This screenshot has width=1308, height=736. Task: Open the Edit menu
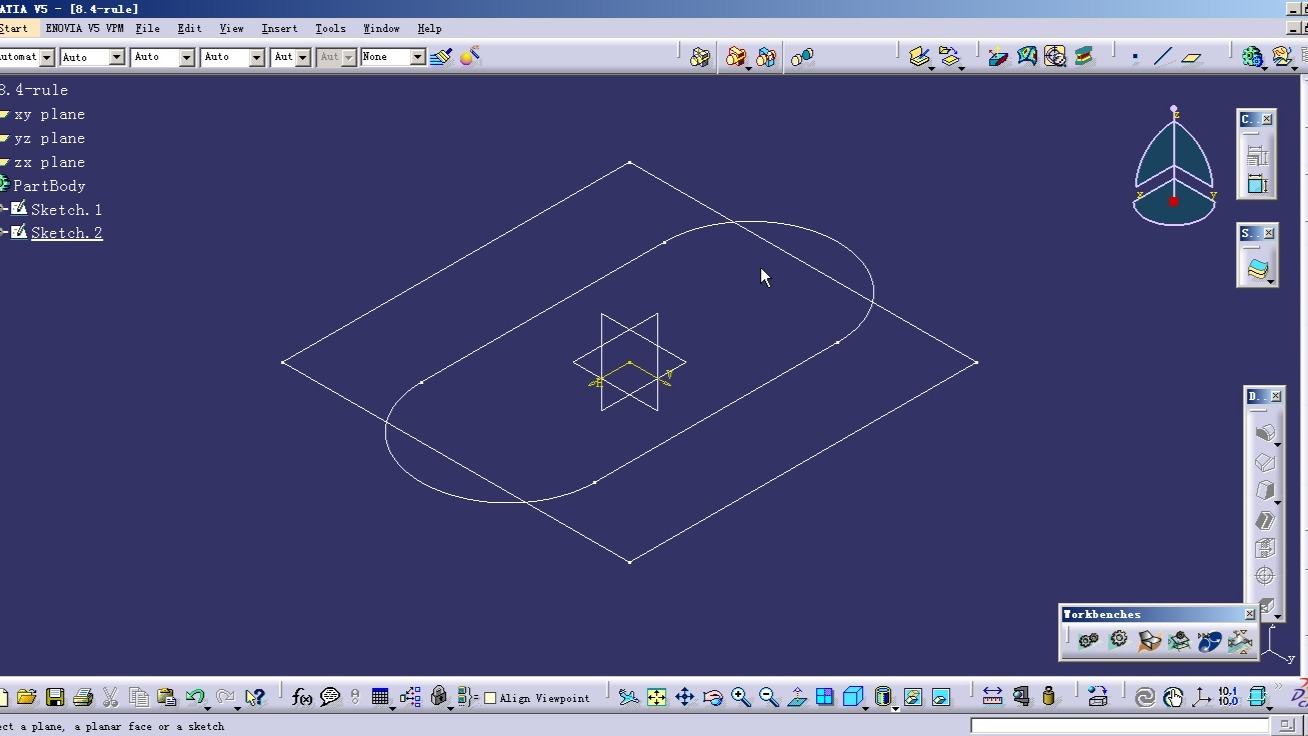pos(189,28)
